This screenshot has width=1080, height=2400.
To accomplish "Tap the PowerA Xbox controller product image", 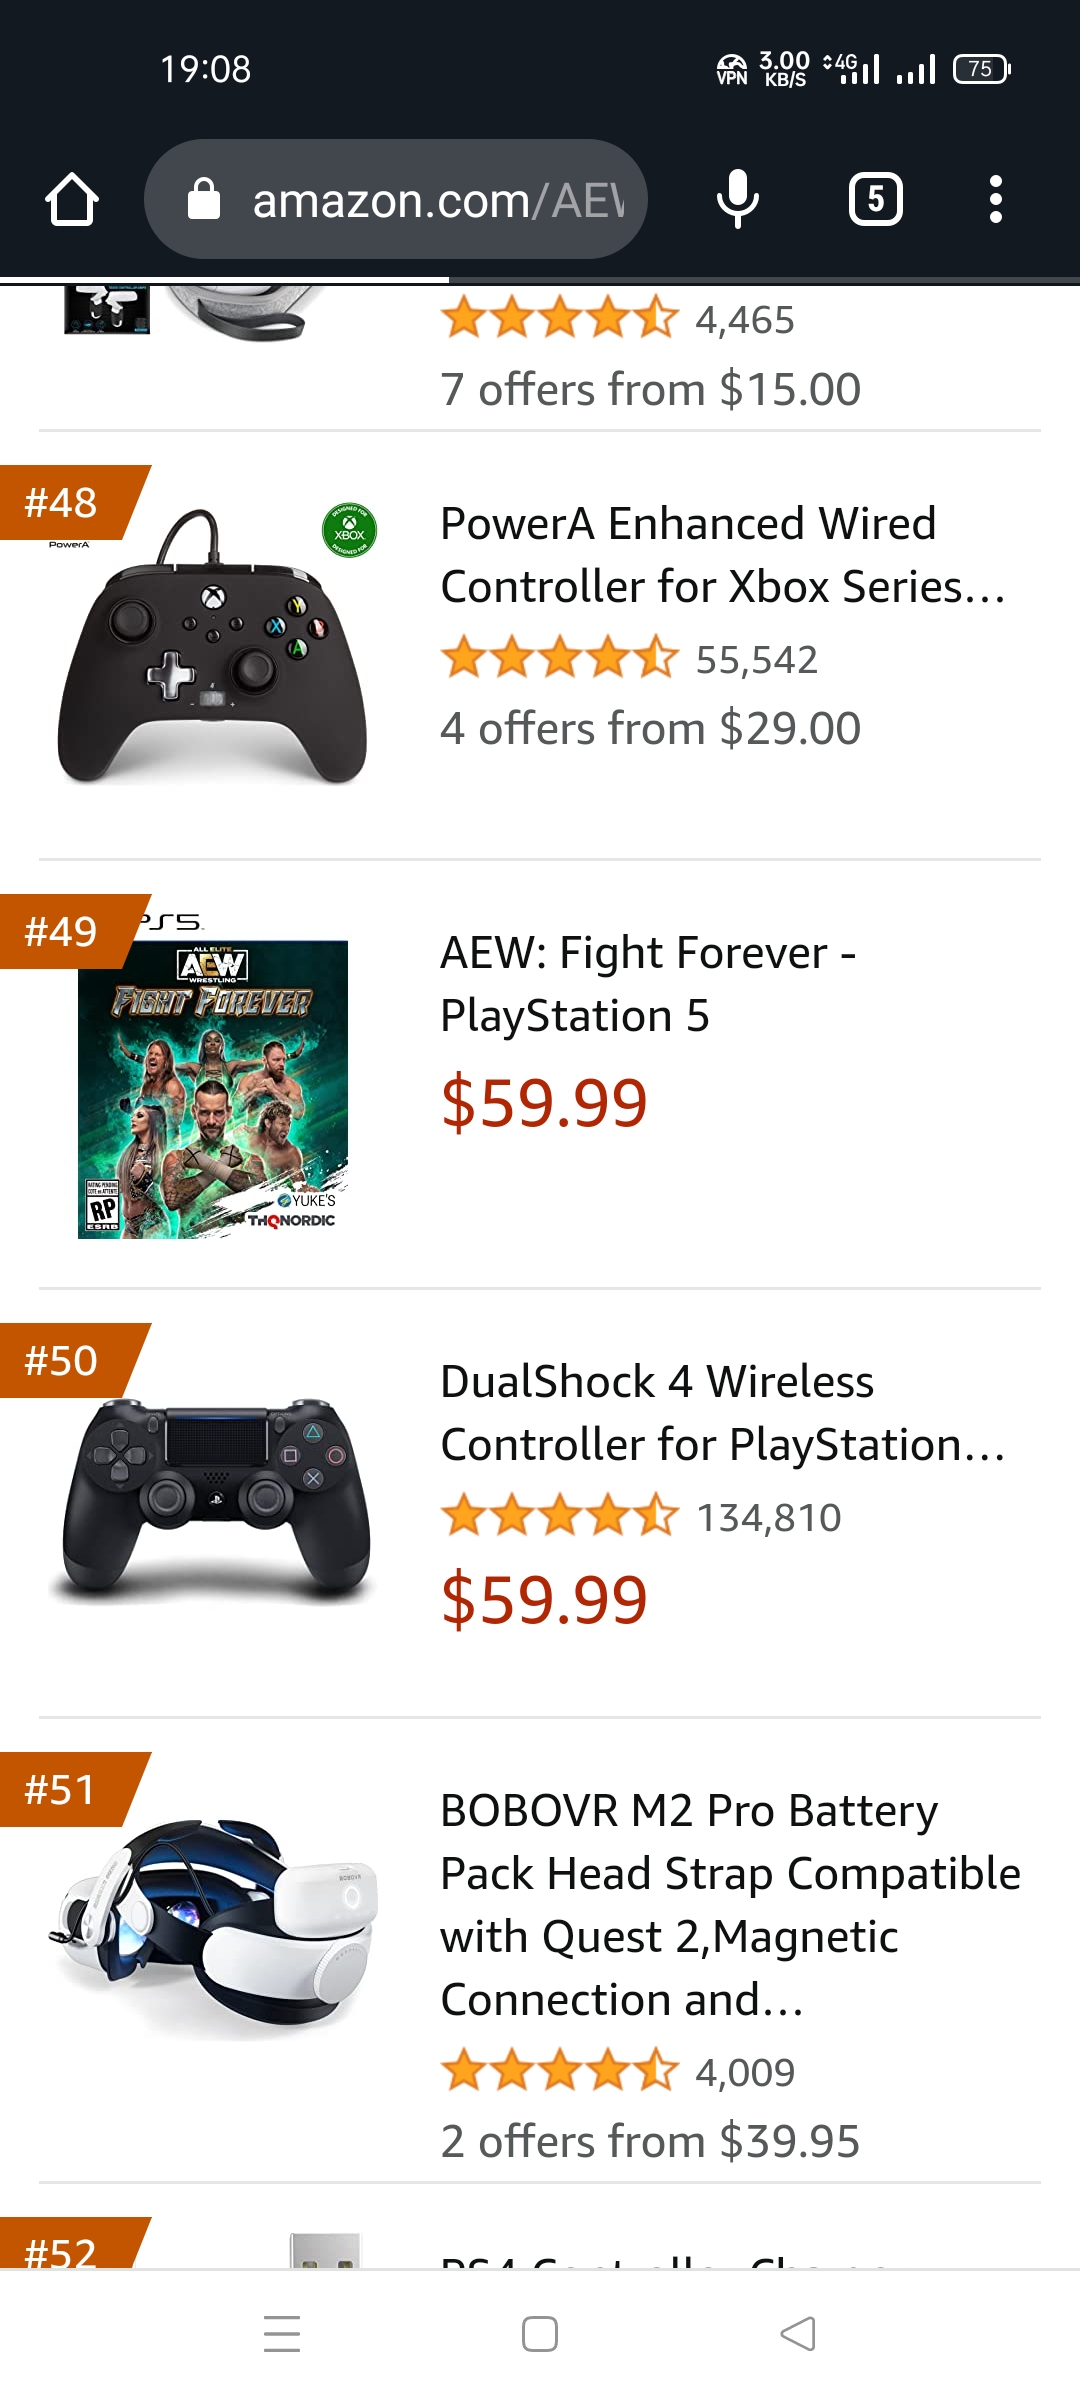I will pyautogui.click(x=212, y=645).
